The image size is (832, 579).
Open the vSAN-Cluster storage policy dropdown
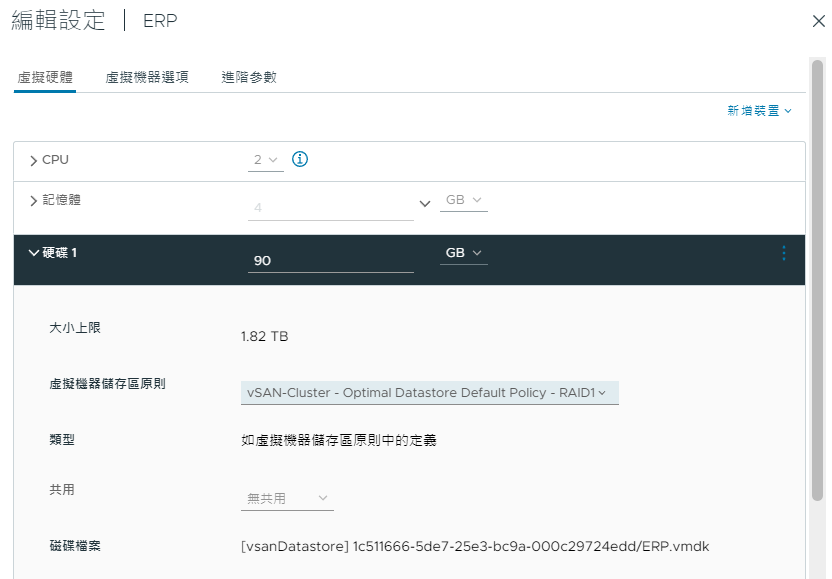(430, 393)
